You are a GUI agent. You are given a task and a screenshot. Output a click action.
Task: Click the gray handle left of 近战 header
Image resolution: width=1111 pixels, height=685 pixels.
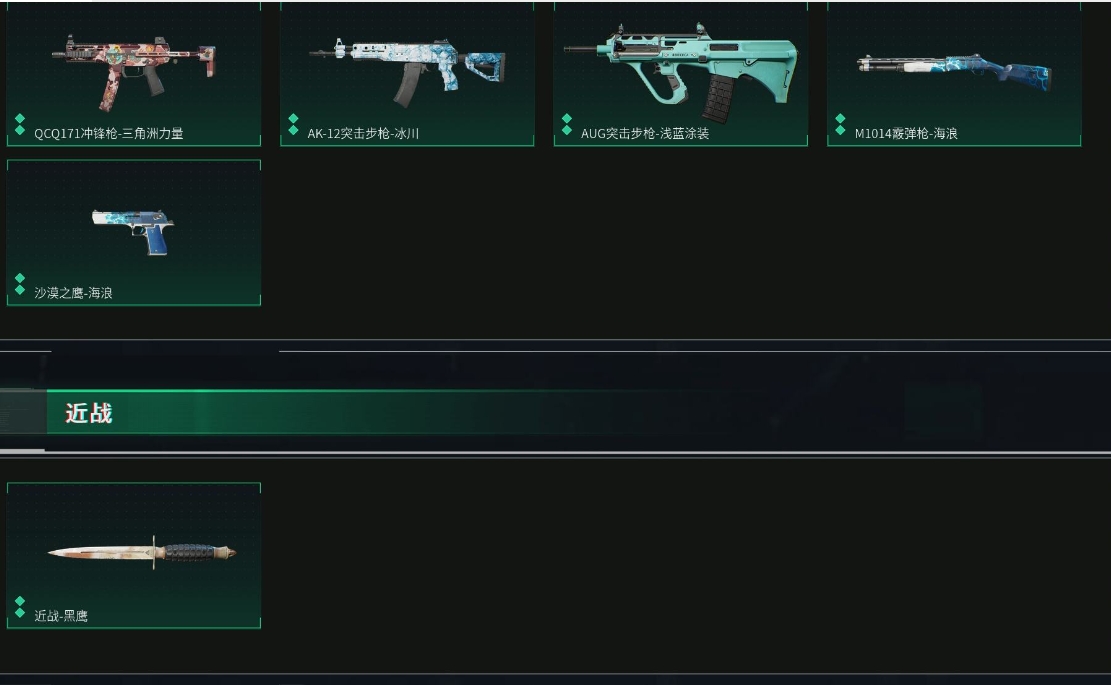[23, 412]
